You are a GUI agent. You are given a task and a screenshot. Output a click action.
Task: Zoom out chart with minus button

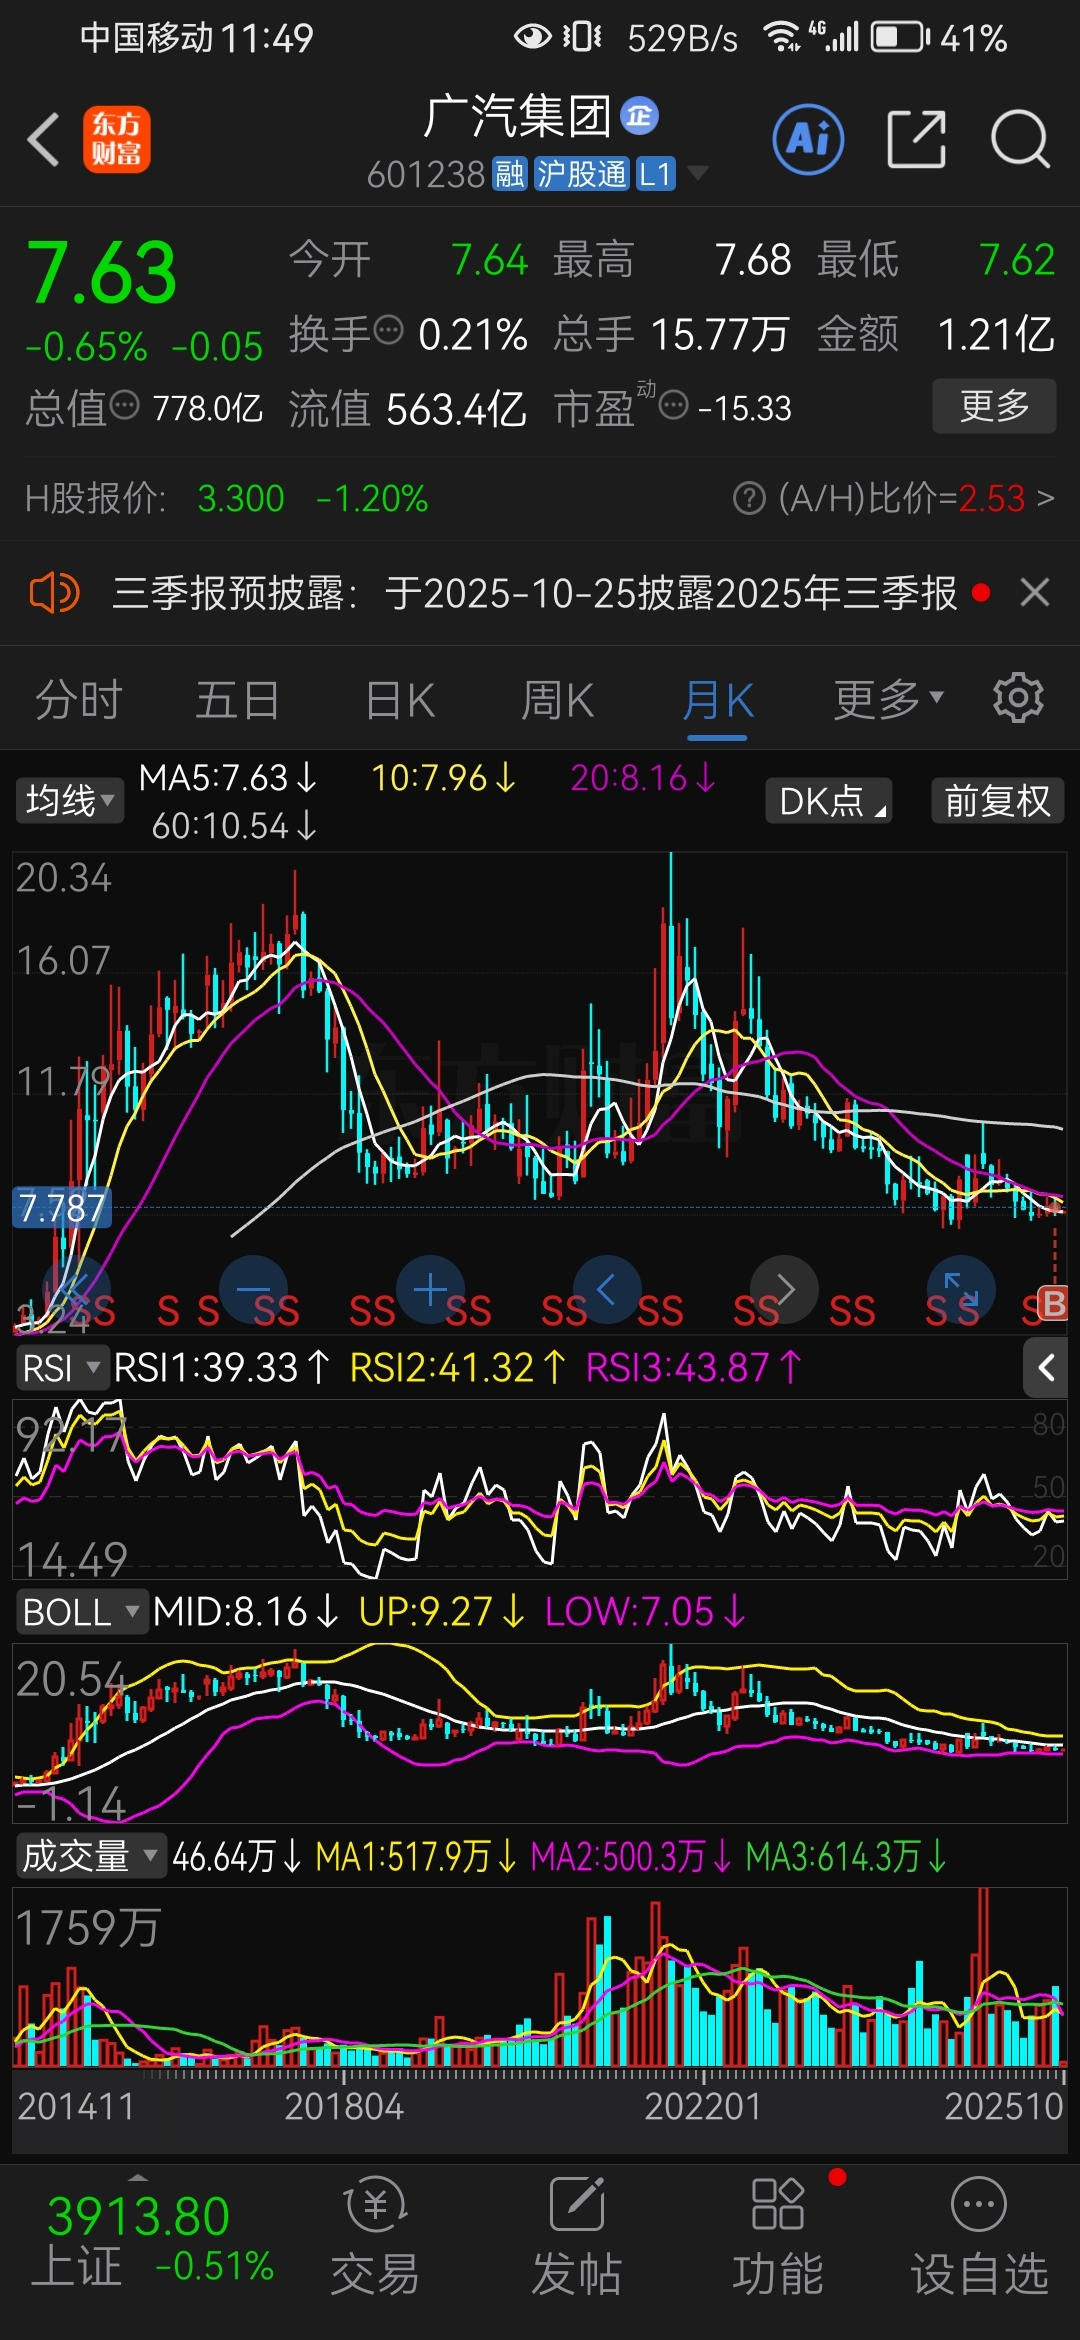[253, 1290]
